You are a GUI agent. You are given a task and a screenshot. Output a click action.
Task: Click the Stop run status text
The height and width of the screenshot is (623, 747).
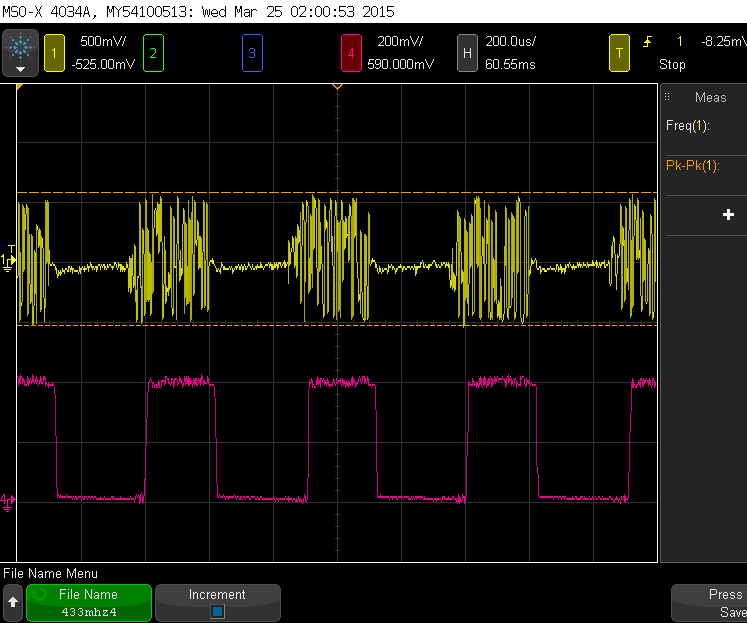pyautogui.click(x=672, y=64)
